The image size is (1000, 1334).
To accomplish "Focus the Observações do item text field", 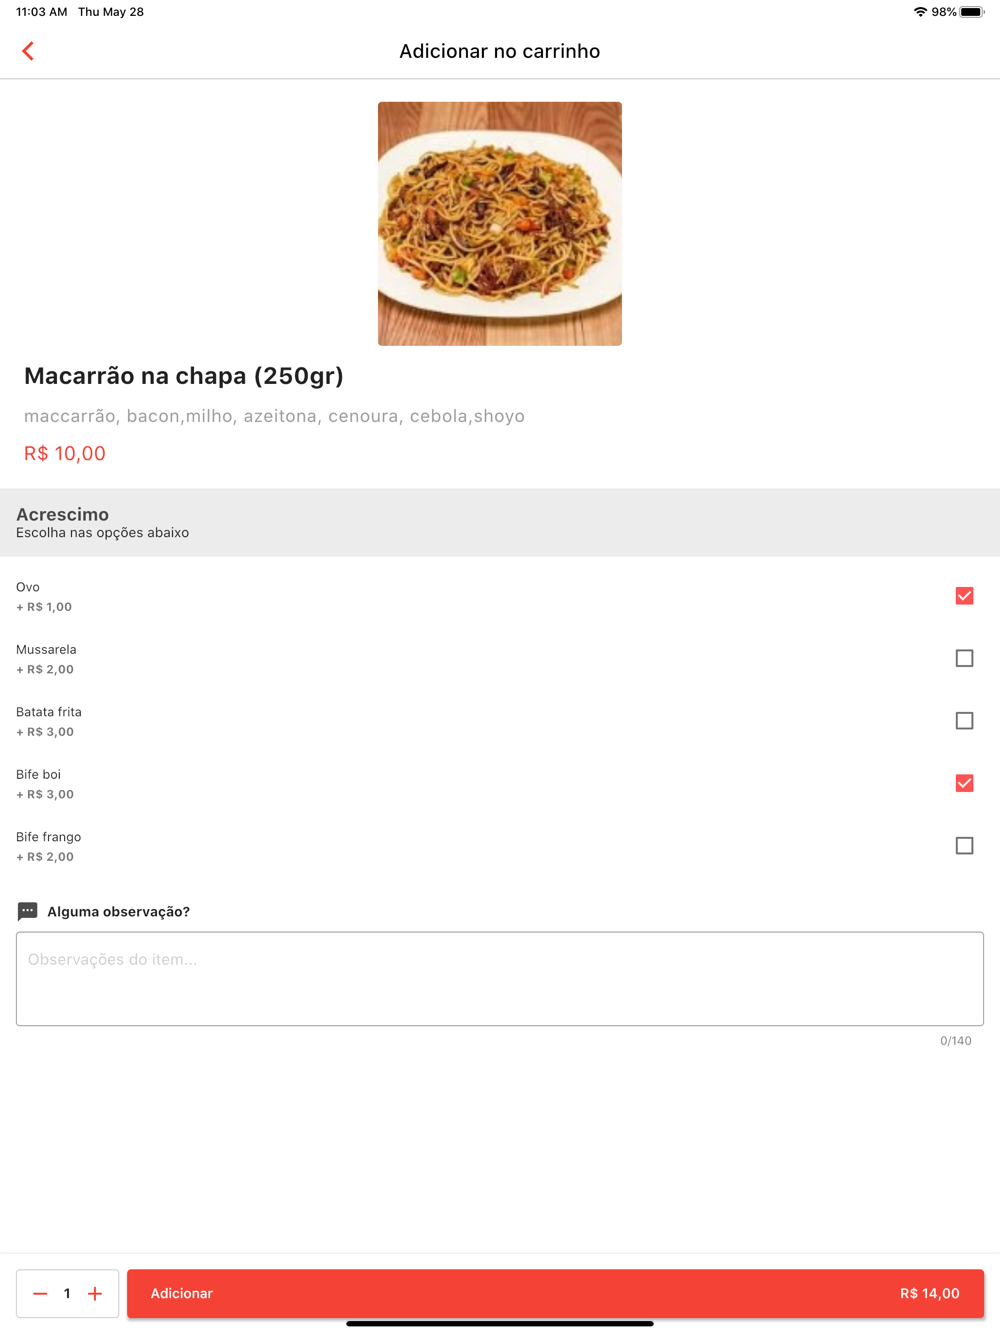I will click(x=500, y=979).
